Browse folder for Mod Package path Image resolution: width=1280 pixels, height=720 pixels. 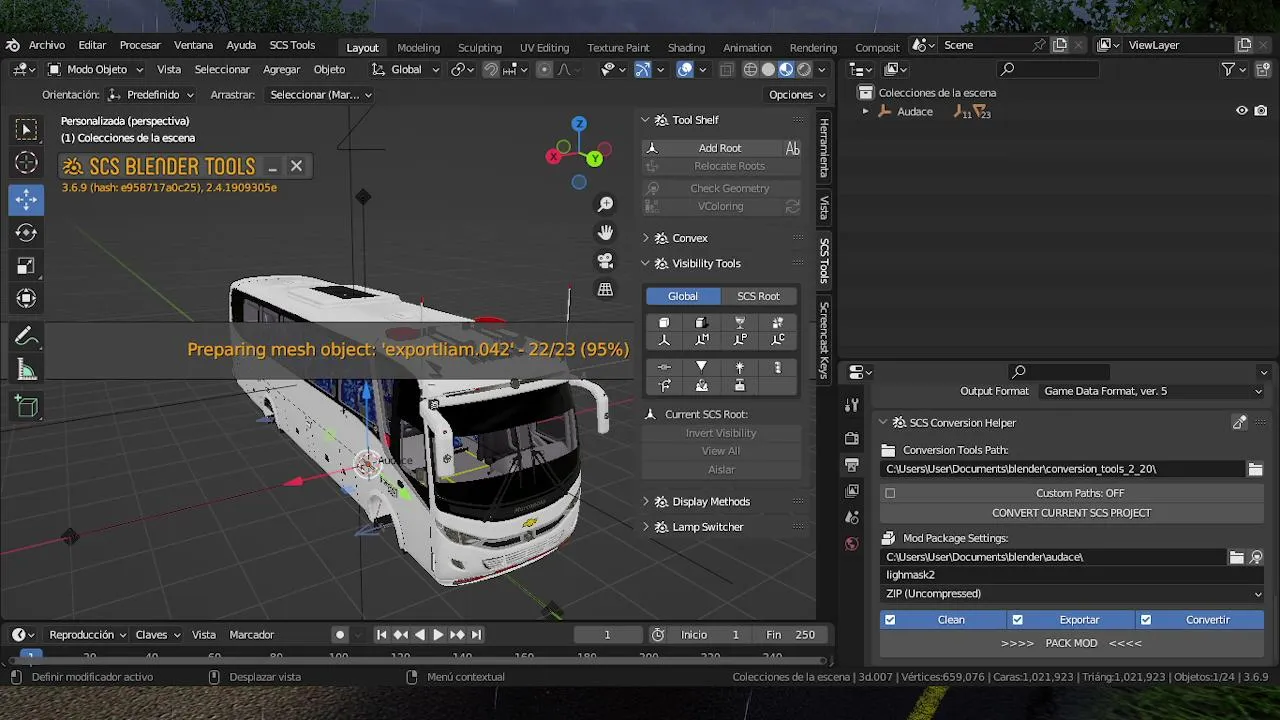pos(1237,557)
